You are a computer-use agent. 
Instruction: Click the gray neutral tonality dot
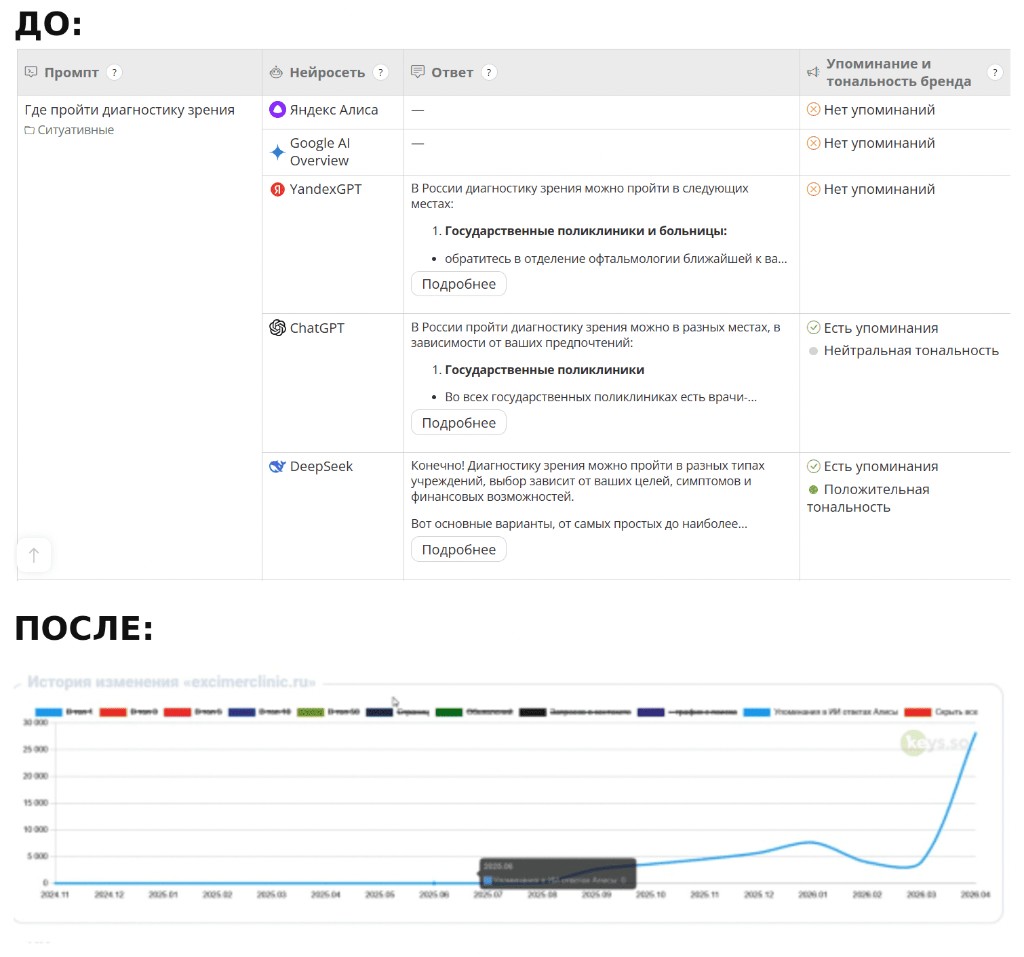(813, 351)
